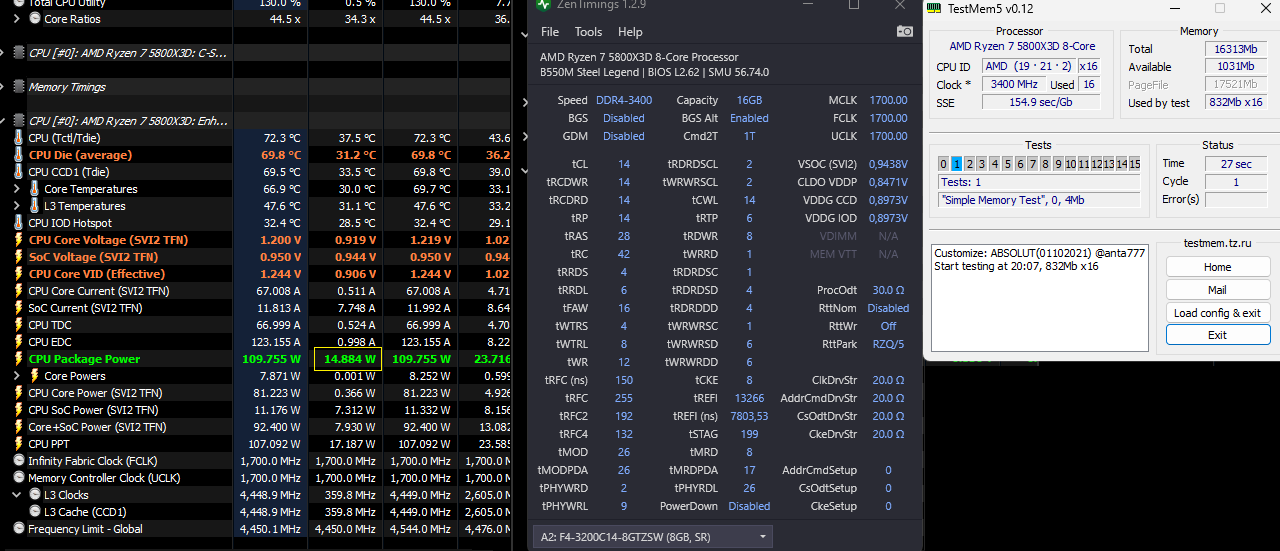
Task: Click the CPU Package Power label
Action: [84, 359]
